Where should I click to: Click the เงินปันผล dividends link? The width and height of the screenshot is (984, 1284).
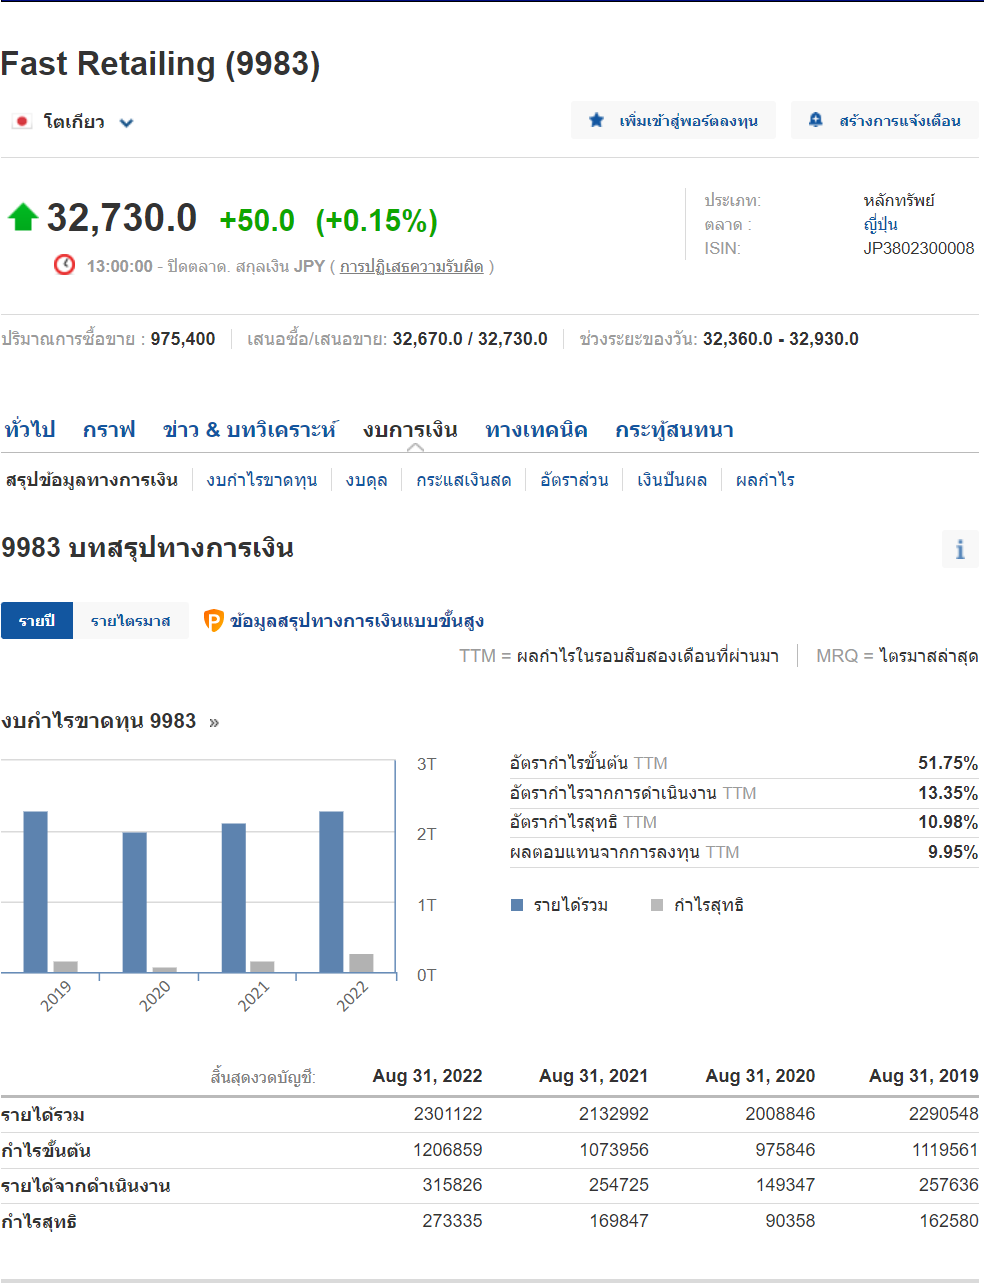click(x=671, y=480)
